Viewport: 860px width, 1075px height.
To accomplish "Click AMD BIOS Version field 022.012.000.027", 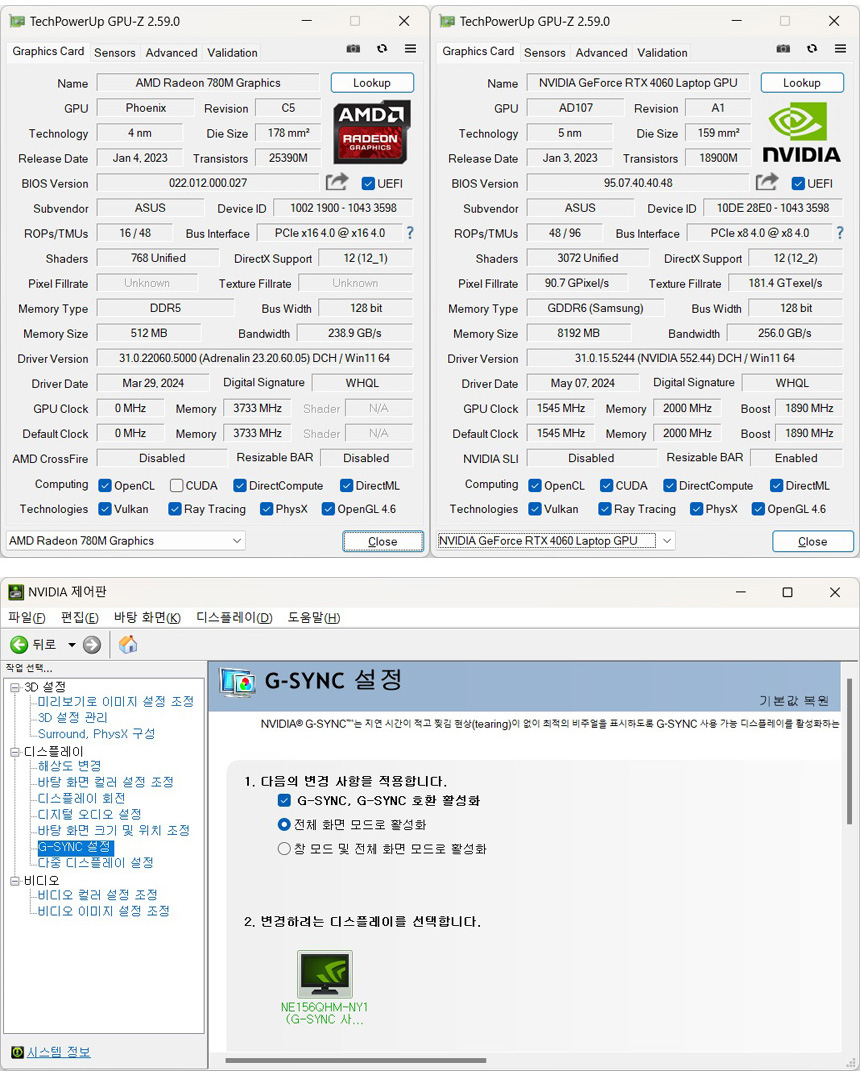I will (x=208, y=183).
